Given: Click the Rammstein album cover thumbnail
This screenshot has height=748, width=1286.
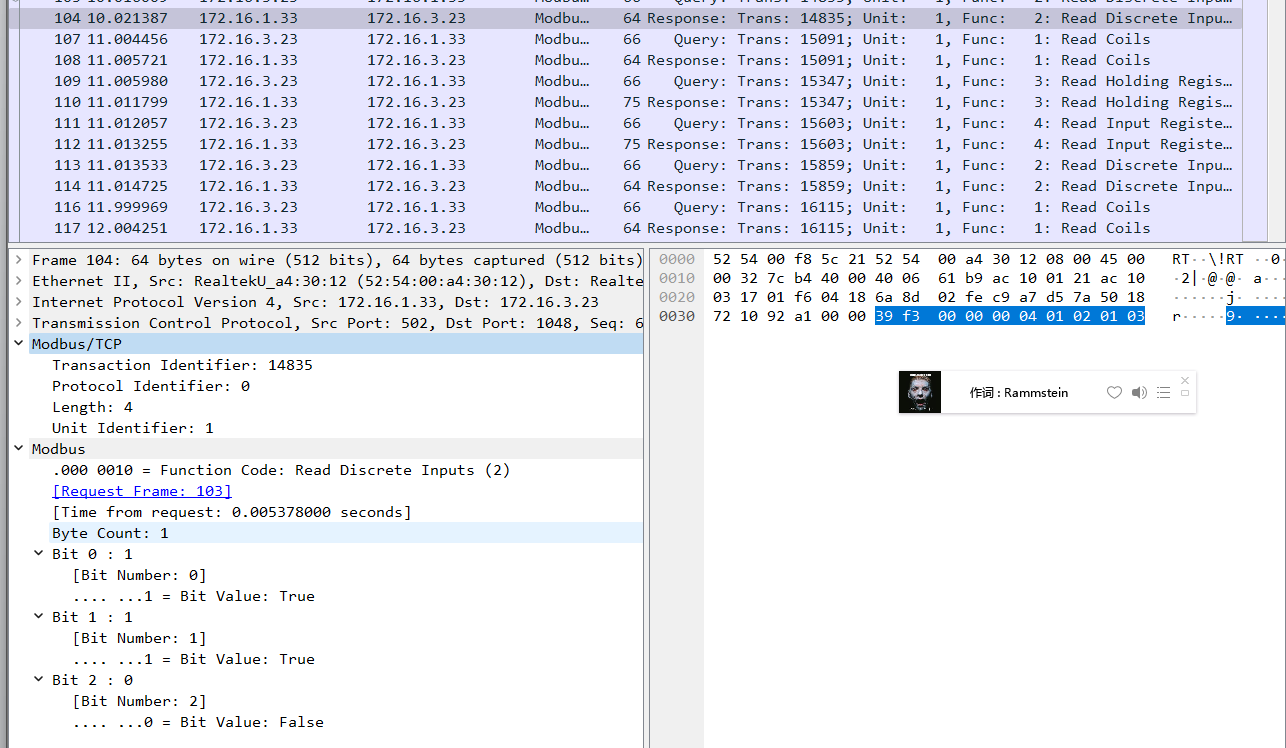Looking at the screenshot, I should click(920, 392).
